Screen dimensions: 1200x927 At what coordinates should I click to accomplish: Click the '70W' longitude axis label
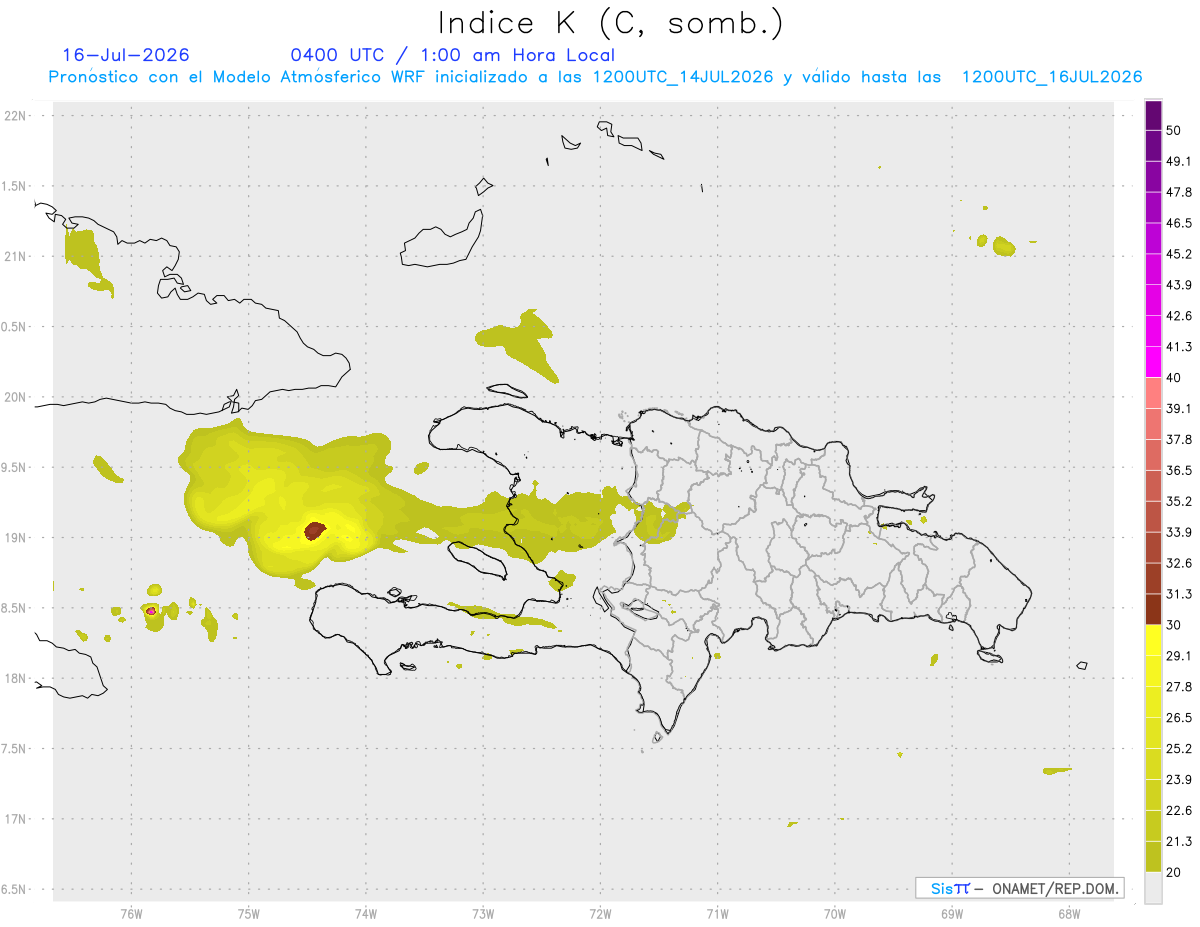click(x=834, y=914)
